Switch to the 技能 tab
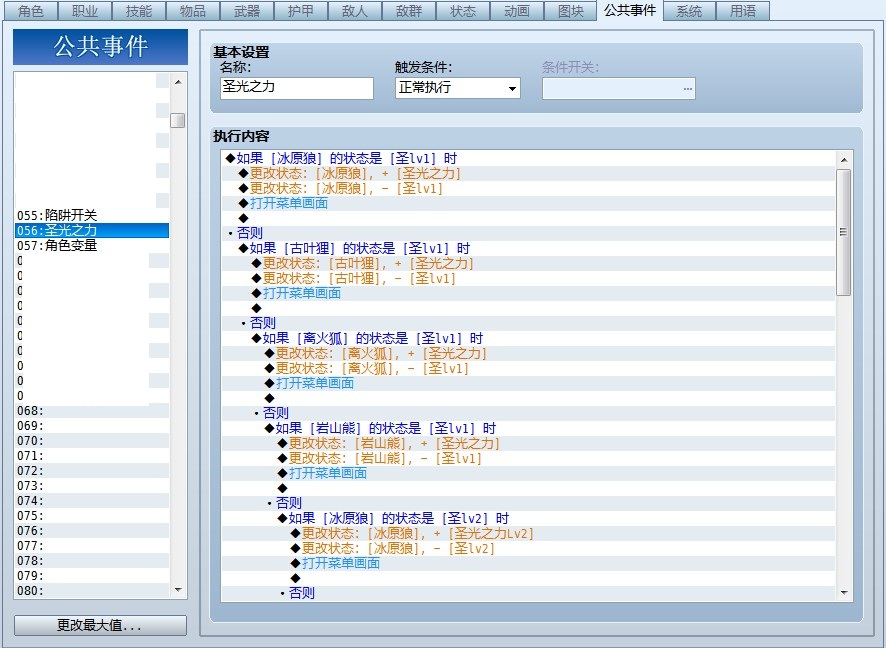The width and height of the screenshot is (886, 648). pos(139,11)
